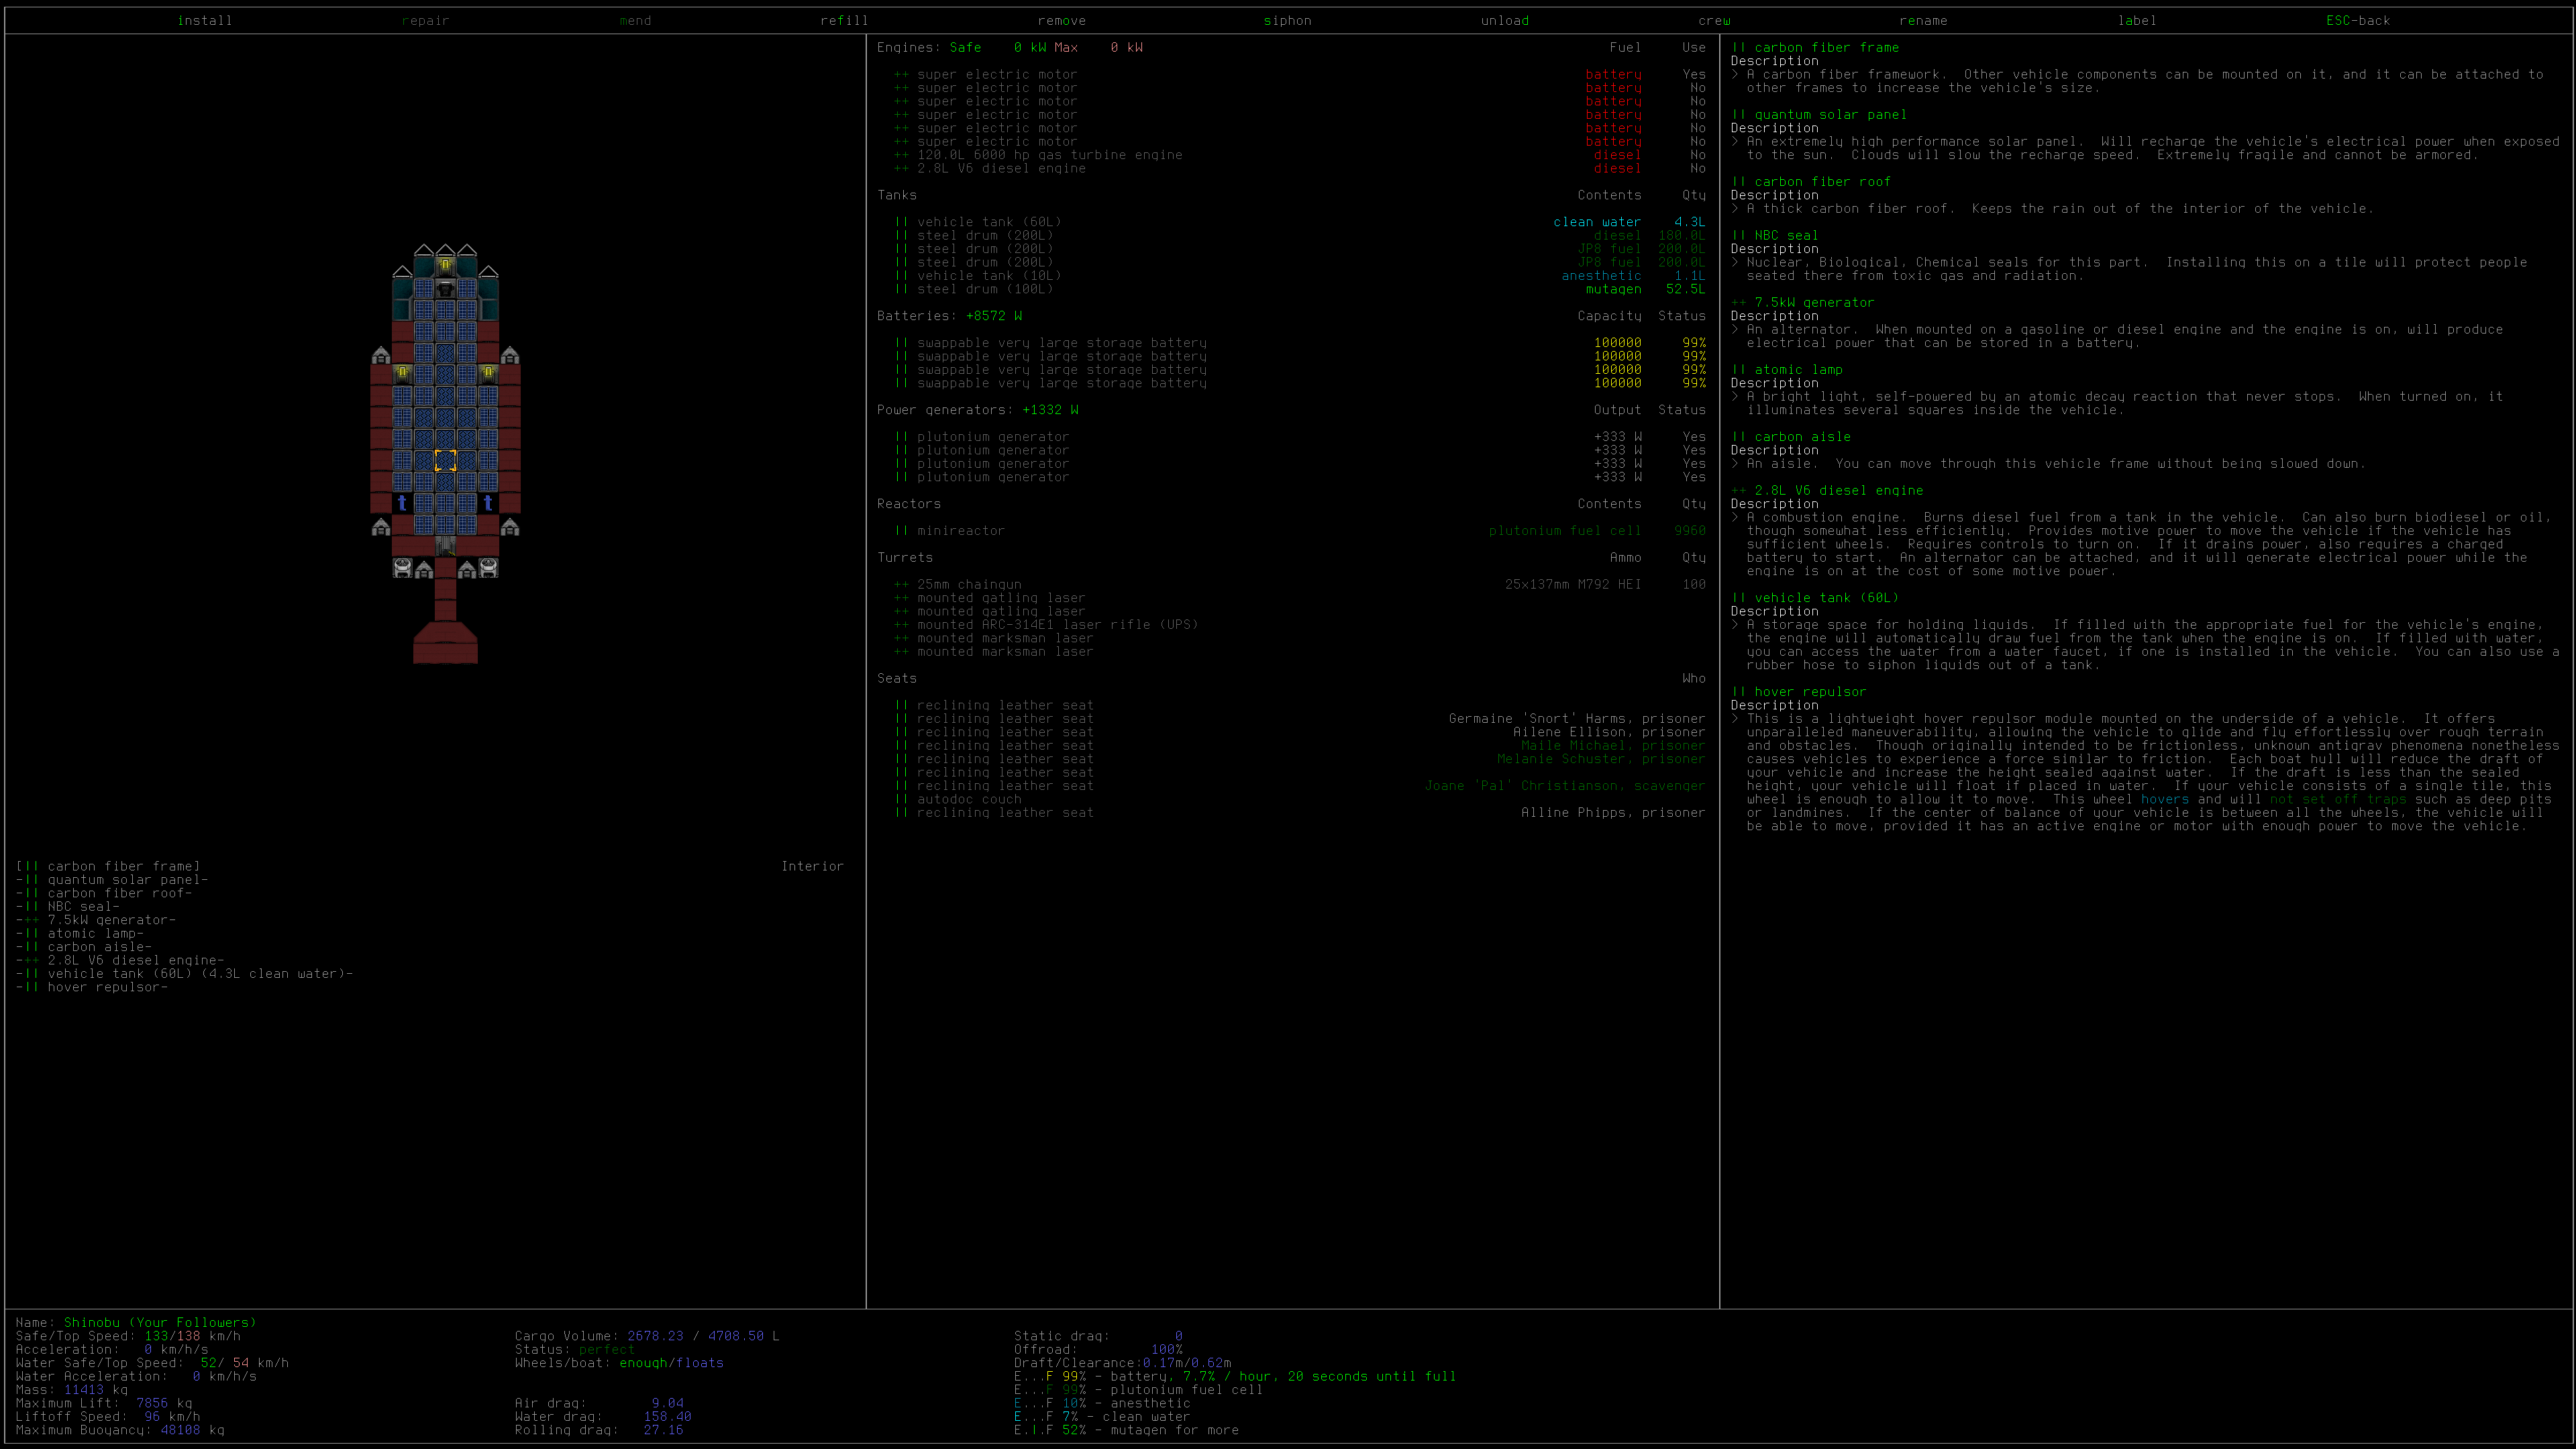Click the 25mm chaingun turret row
The image size is (2576, 1449).
[1300, 585]
